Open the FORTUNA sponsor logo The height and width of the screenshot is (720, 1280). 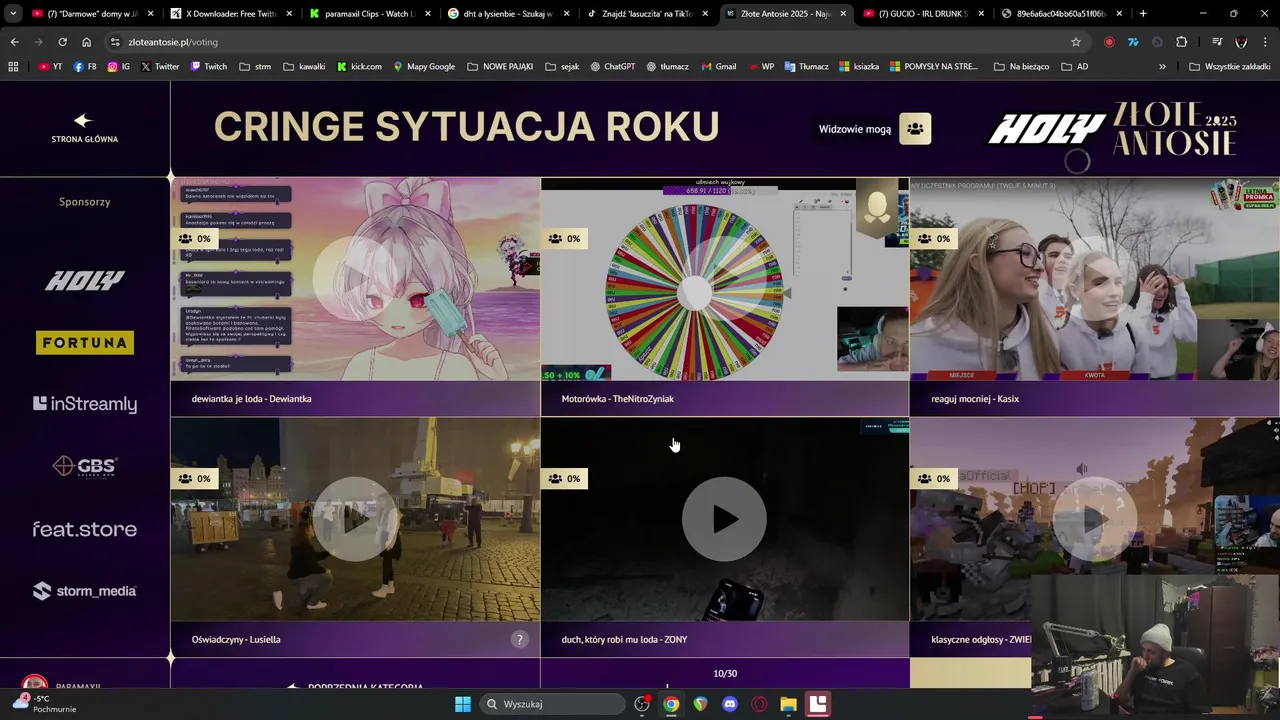click(85, 343)
